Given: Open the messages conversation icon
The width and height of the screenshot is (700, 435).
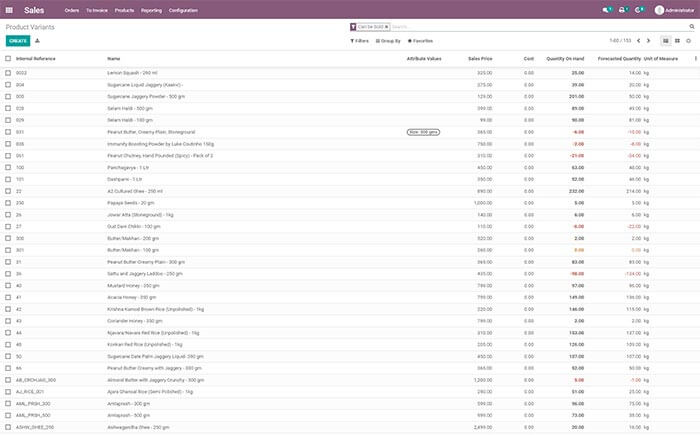Looking at the screenshot, I should (x=606, y=10).
